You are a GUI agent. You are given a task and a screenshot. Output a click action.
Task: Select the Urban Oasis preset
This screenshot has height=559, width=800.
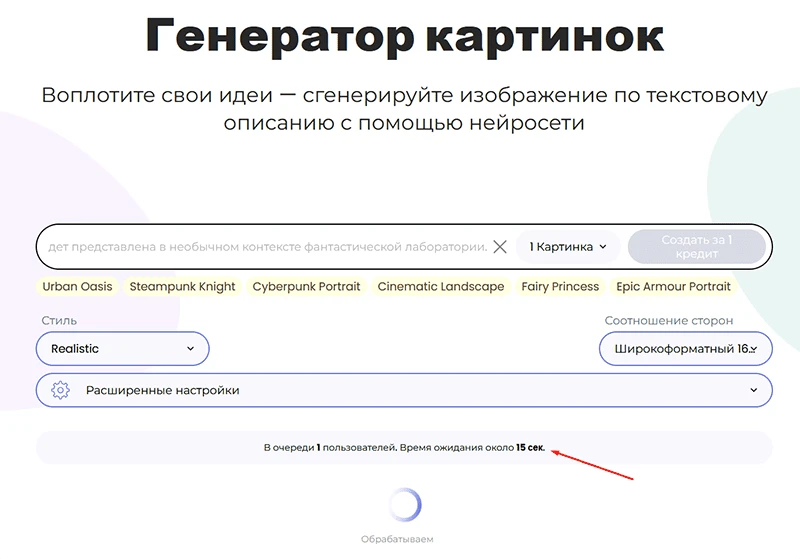(77, 287)
